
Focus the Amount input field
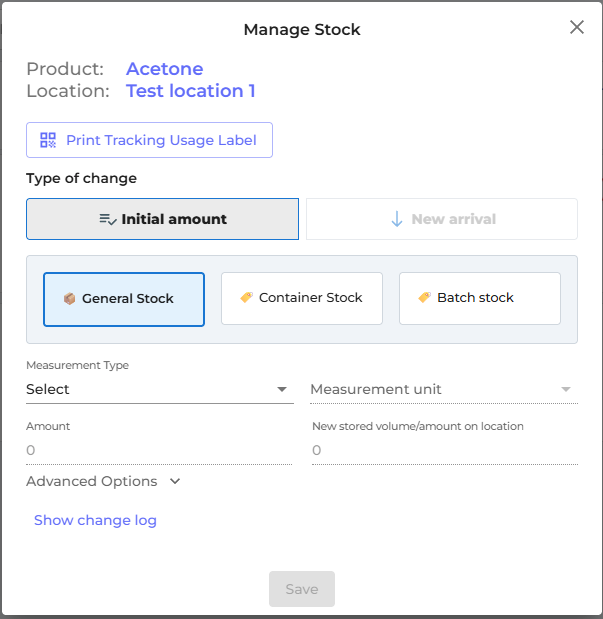159,451
